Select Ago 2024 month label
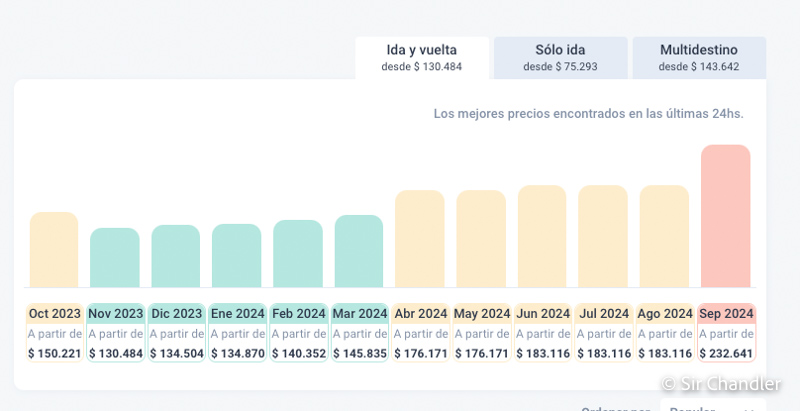This screenshot has height=411, width=800. [x=665, y=313]
